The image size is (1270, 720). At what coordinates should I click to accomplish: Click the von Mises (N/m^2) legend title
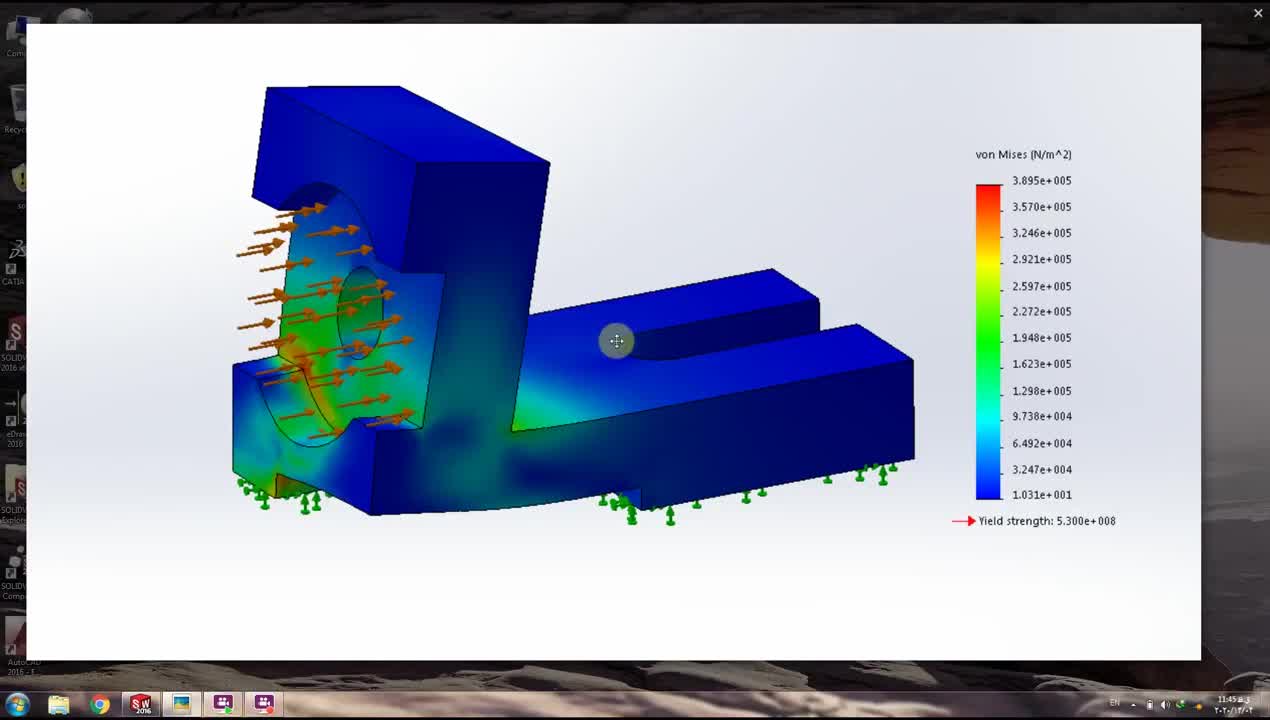(x=1023, y=154)
